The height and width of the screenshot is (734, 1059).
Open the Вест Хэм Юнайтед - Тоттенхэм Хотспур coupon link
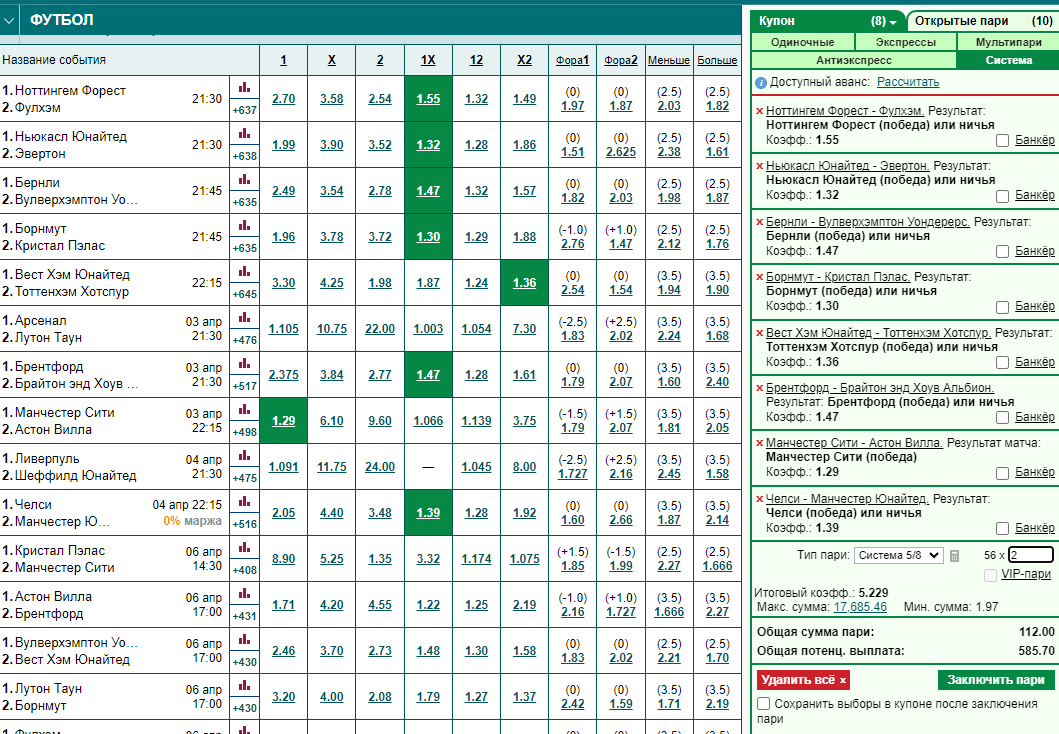[x=878, y=333]
